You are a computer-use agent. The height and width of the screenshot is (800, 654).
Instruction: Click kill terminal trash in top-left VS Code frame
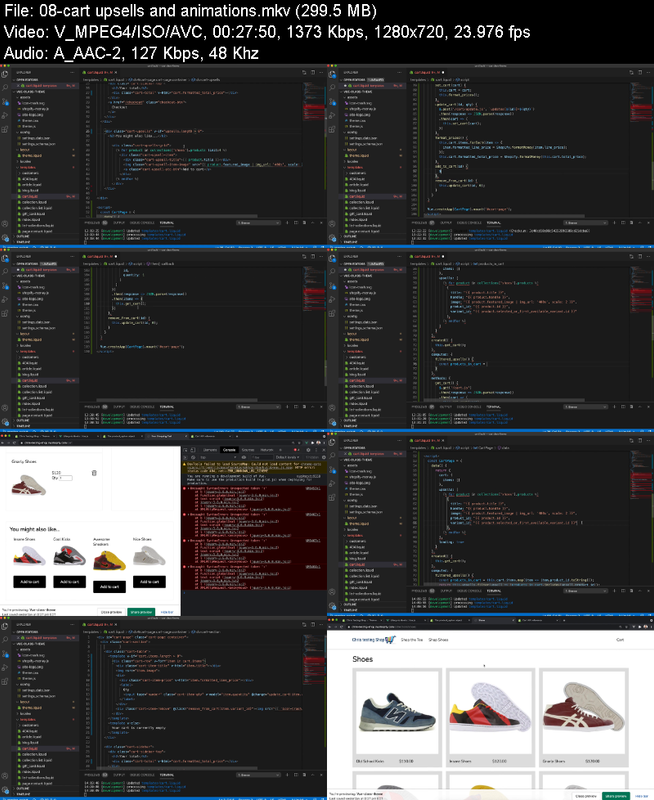click(x=305, y=223)
